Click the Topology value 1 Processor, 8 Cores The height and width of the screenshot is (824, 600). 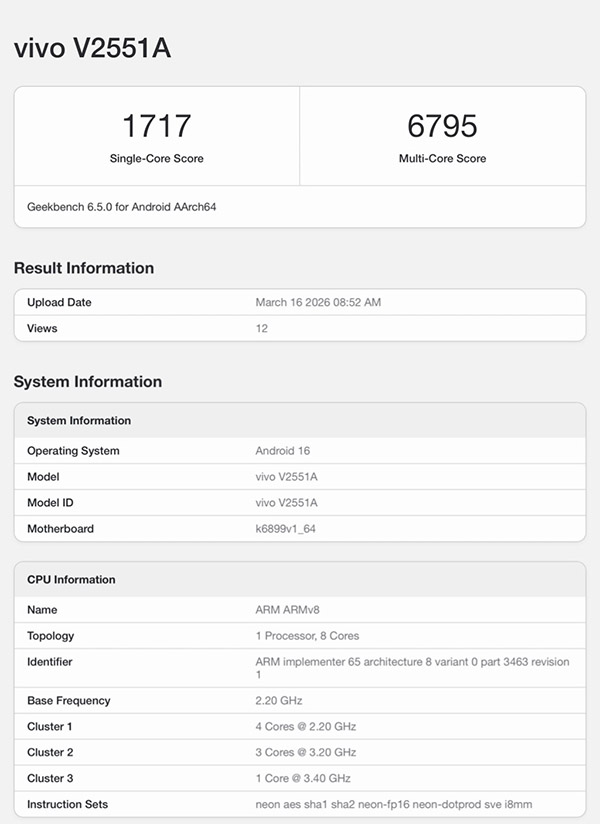coord(307,636)
